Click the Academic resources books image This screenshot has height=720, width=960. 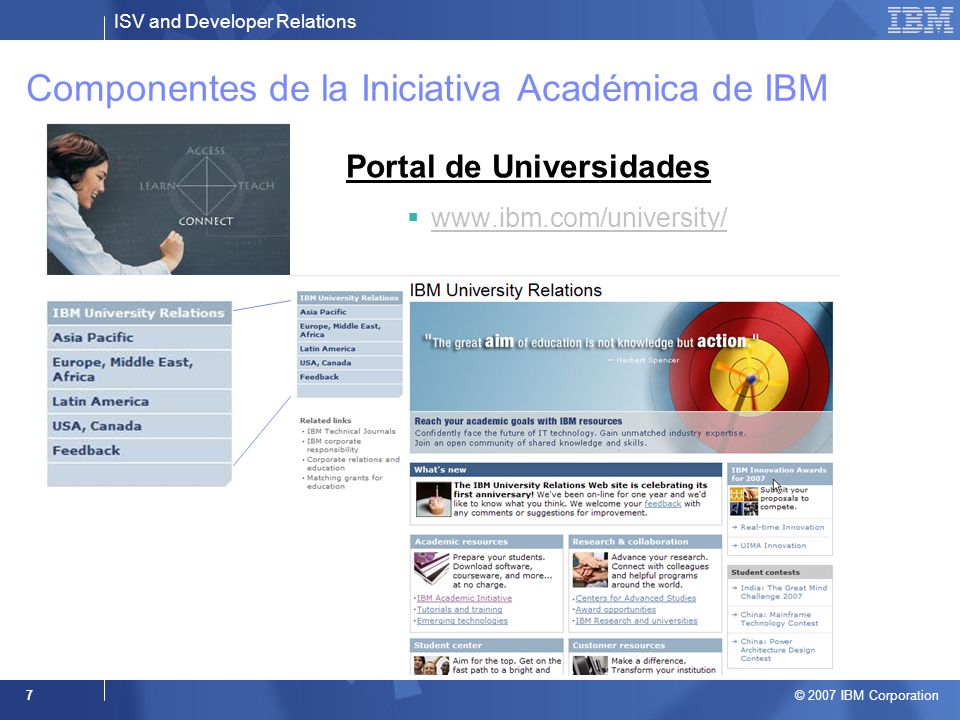(432, 569)
